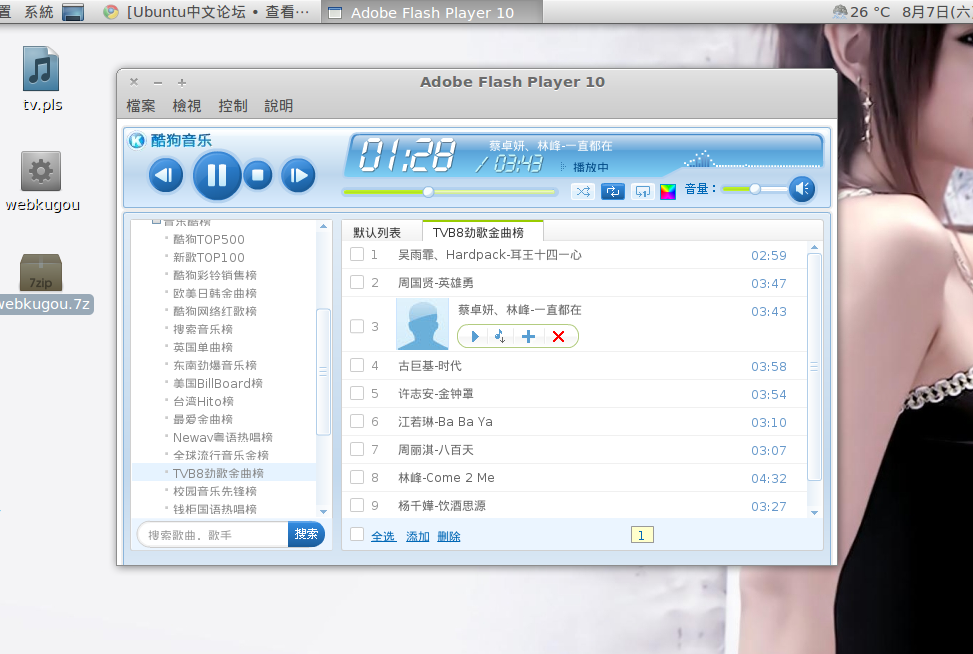973x654 pixels.
Task: Play song 3 using its blue play arrow
Action: pos(475,336)
